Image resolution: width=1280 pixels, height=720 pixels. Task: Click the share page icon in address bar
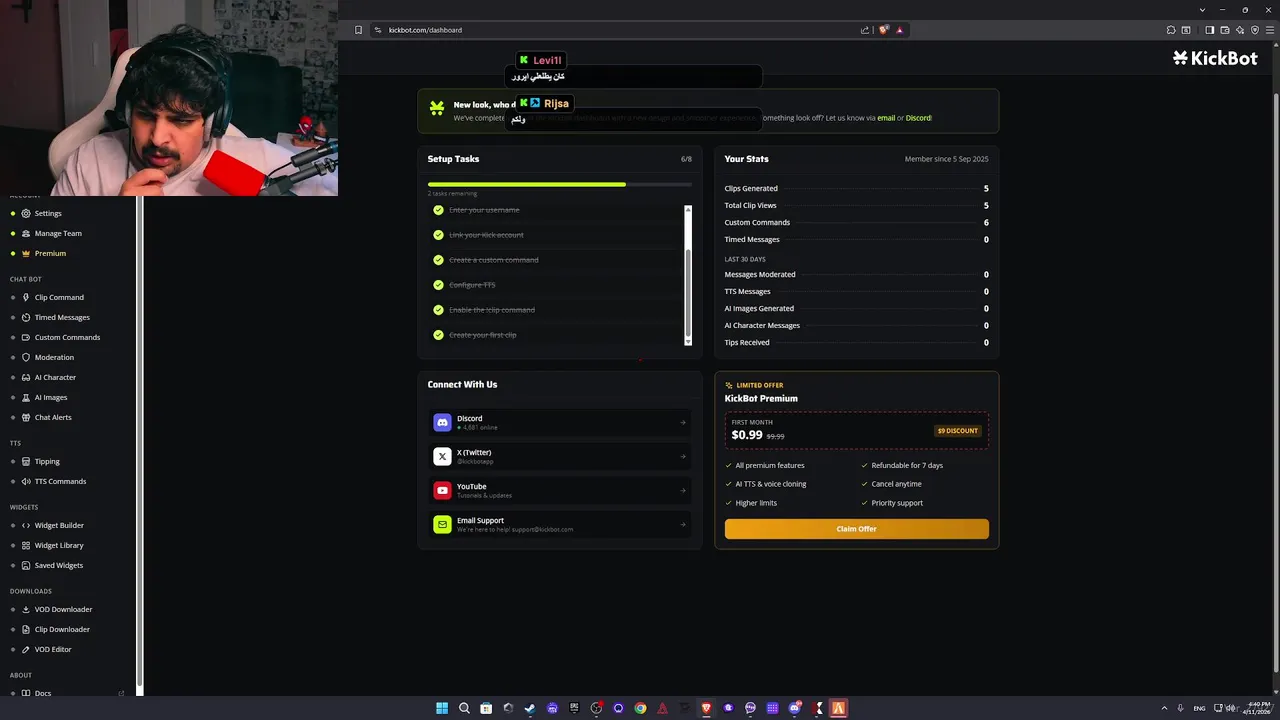coord(865,30)
